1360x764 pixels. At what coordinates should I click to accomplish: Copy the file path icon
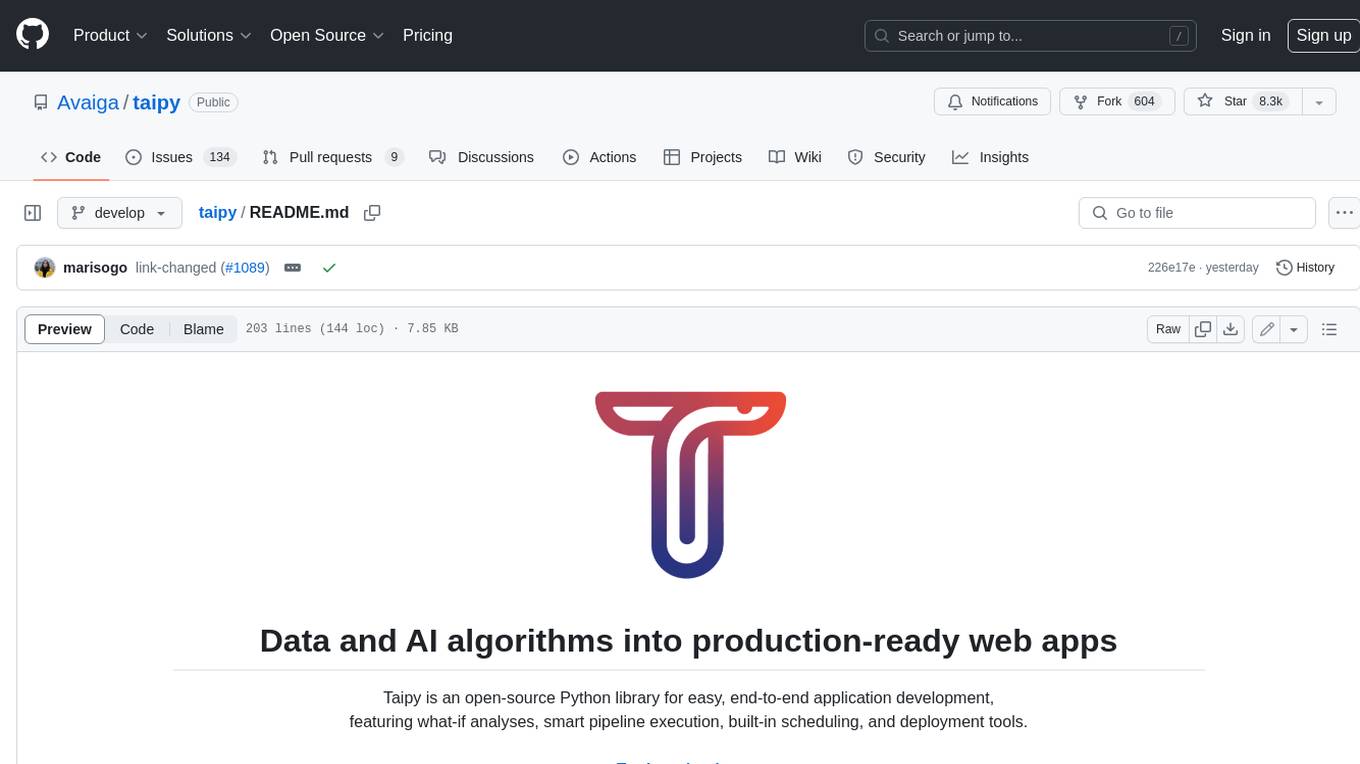click(x=372, y=213)
